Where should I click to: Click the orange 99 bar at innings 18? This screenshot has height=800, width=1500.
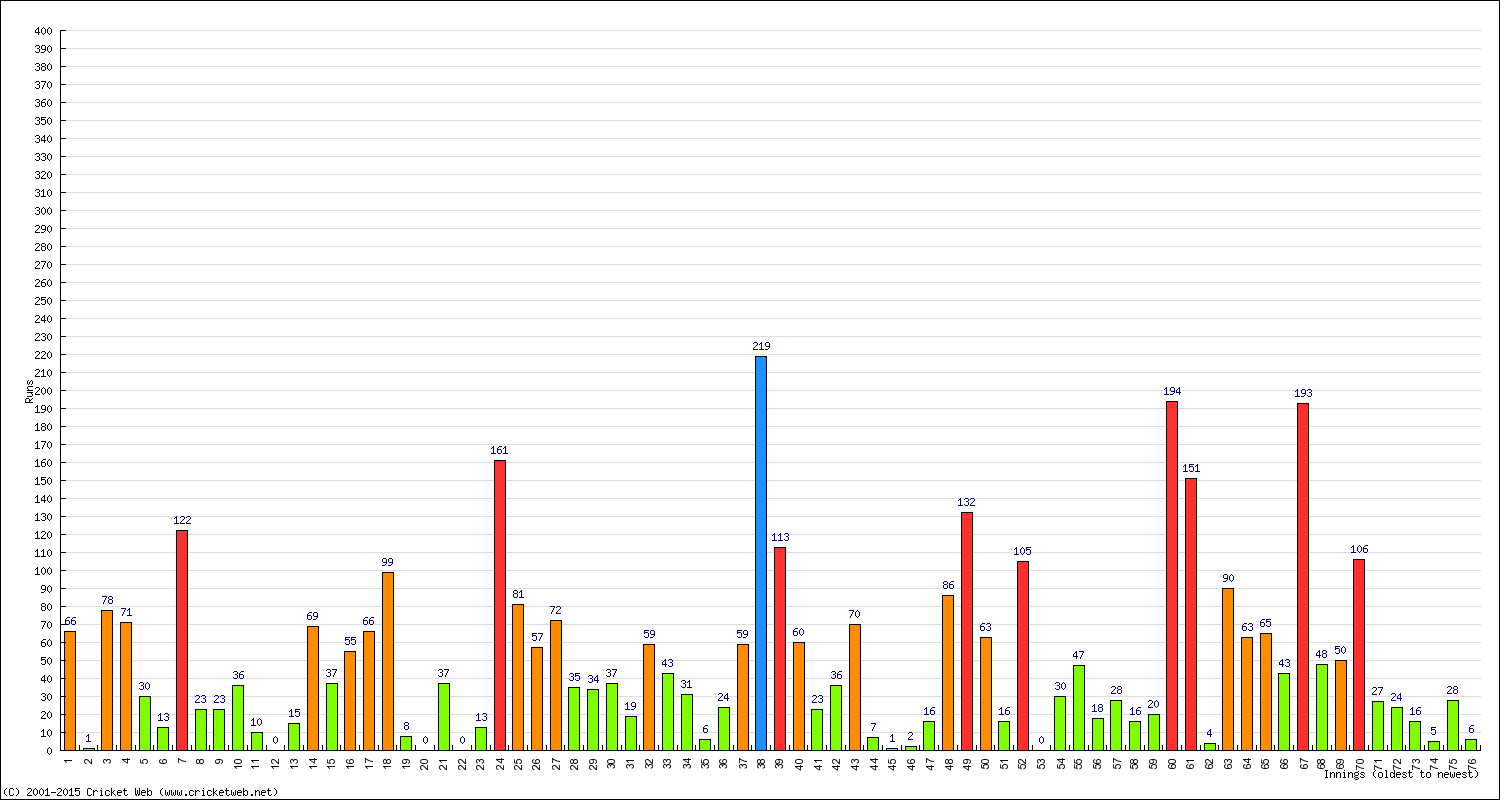388,661
